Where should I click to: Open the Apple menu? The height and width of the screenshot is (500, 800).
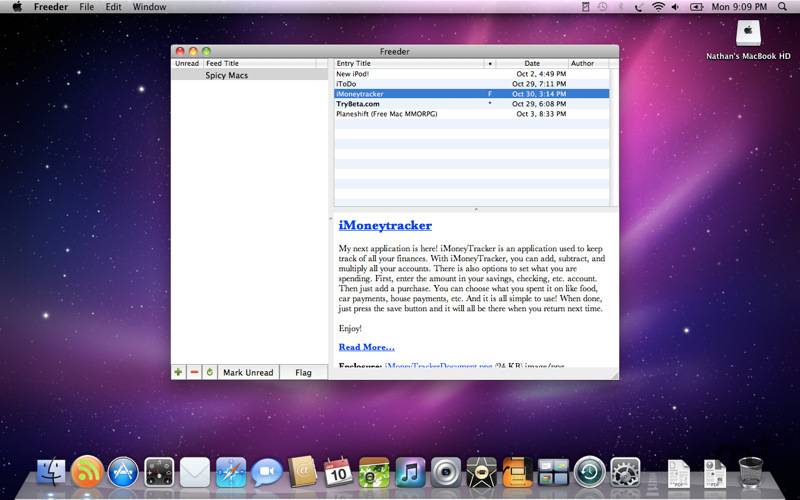[x=17, y=7]
